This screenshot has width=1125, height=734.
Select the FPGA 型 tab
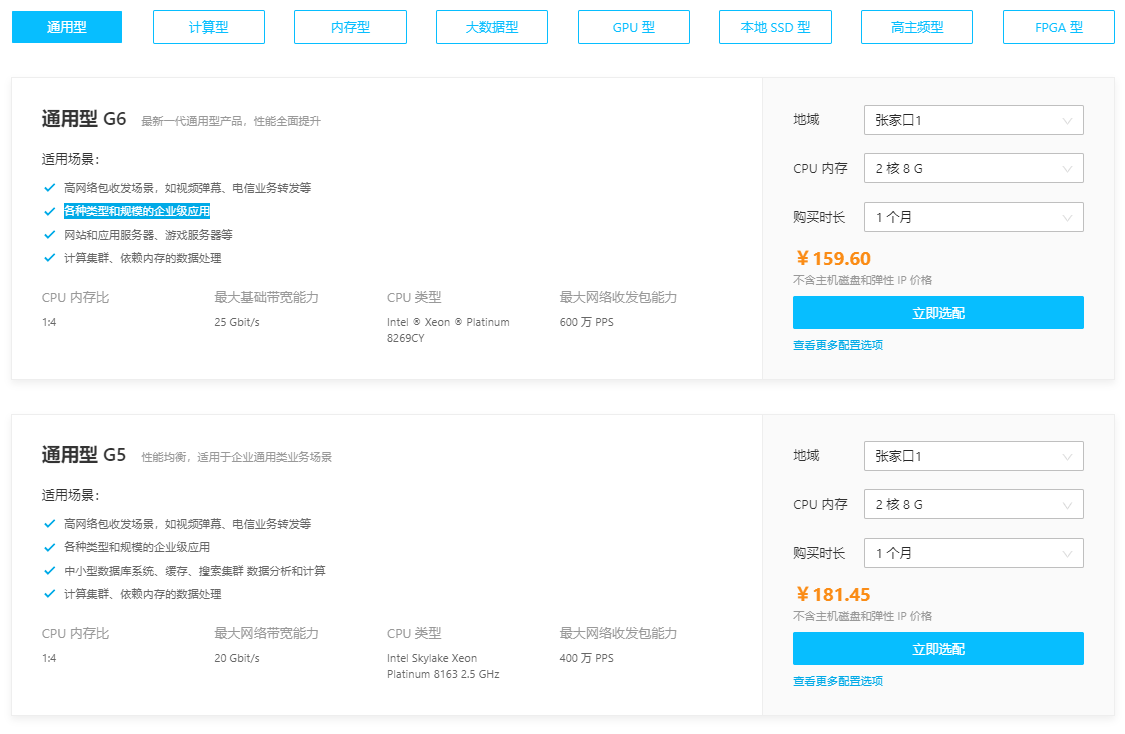[1058, 27]
